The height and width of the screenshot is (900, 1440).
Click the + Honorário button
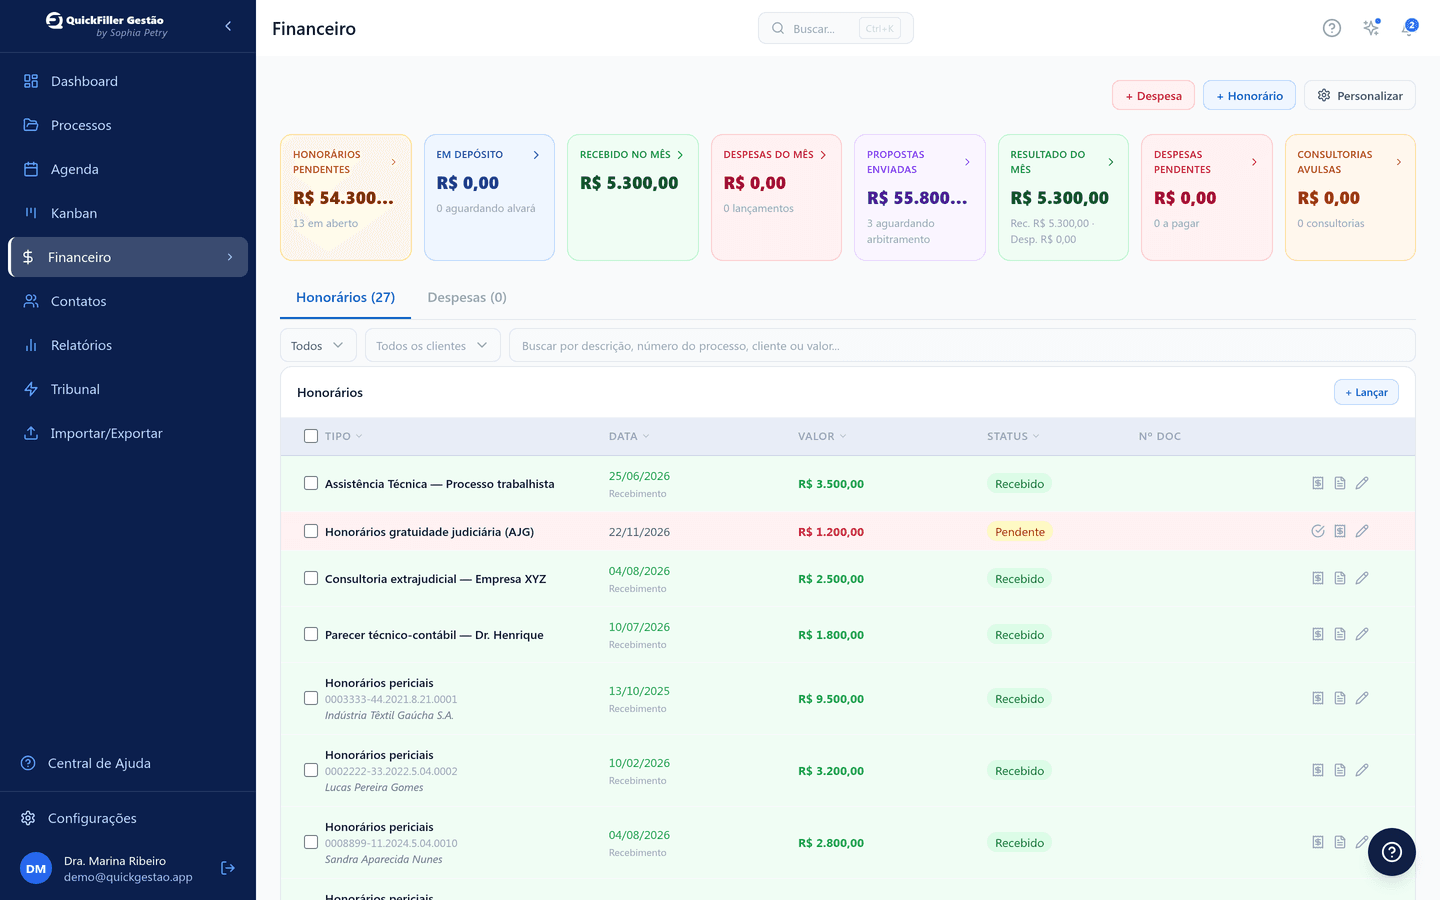1249,95
